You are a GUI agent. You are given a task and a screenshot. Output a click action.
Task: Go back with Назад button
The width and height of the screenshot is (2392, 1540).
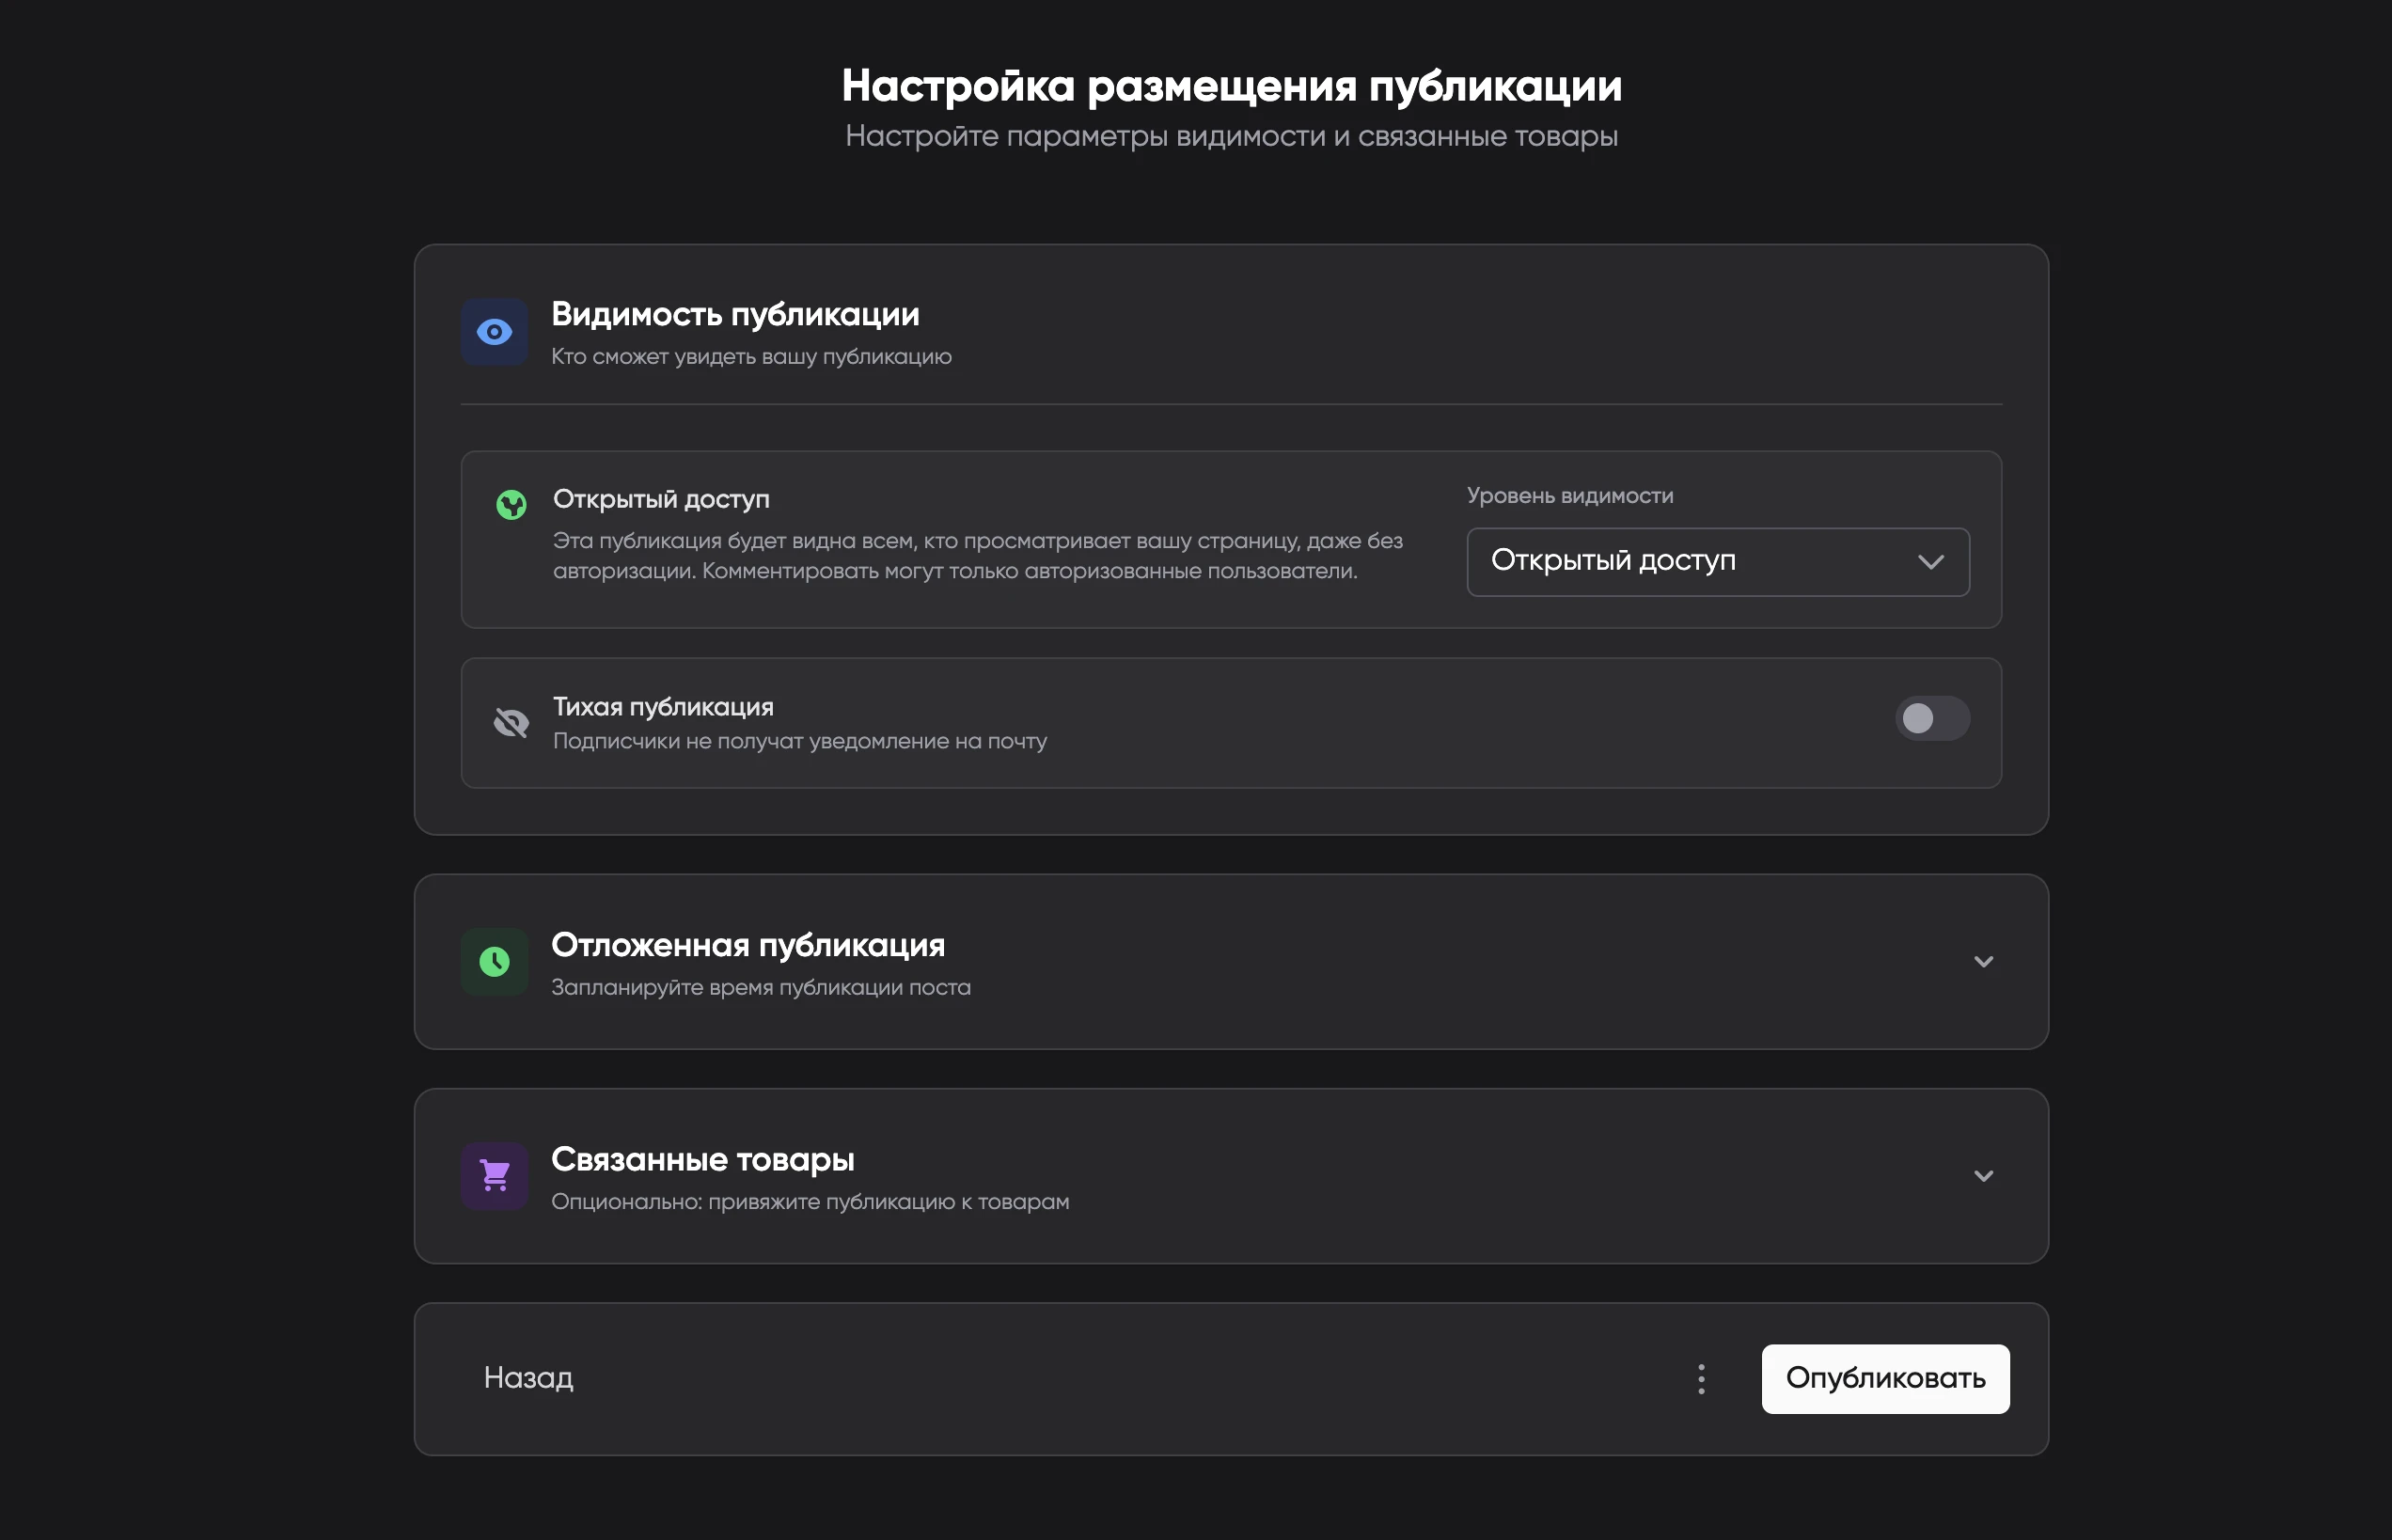tap(528, 1378)
